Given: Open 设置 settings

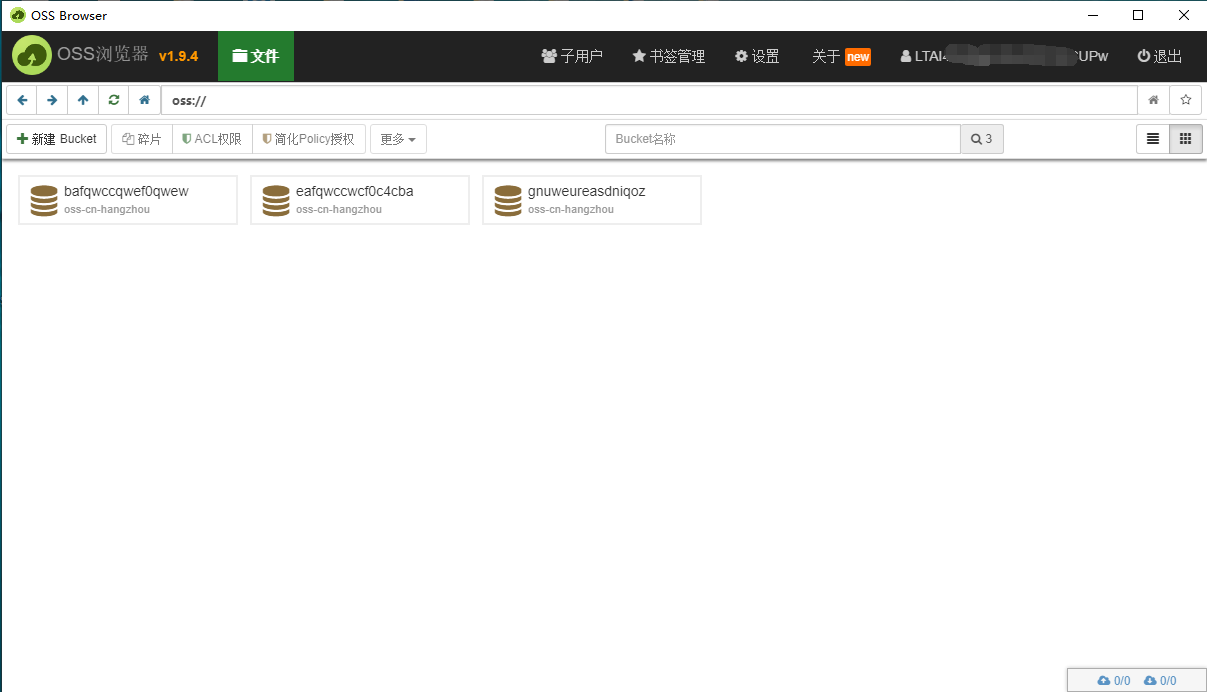Looking at the screenshot, I should (757, 56).
